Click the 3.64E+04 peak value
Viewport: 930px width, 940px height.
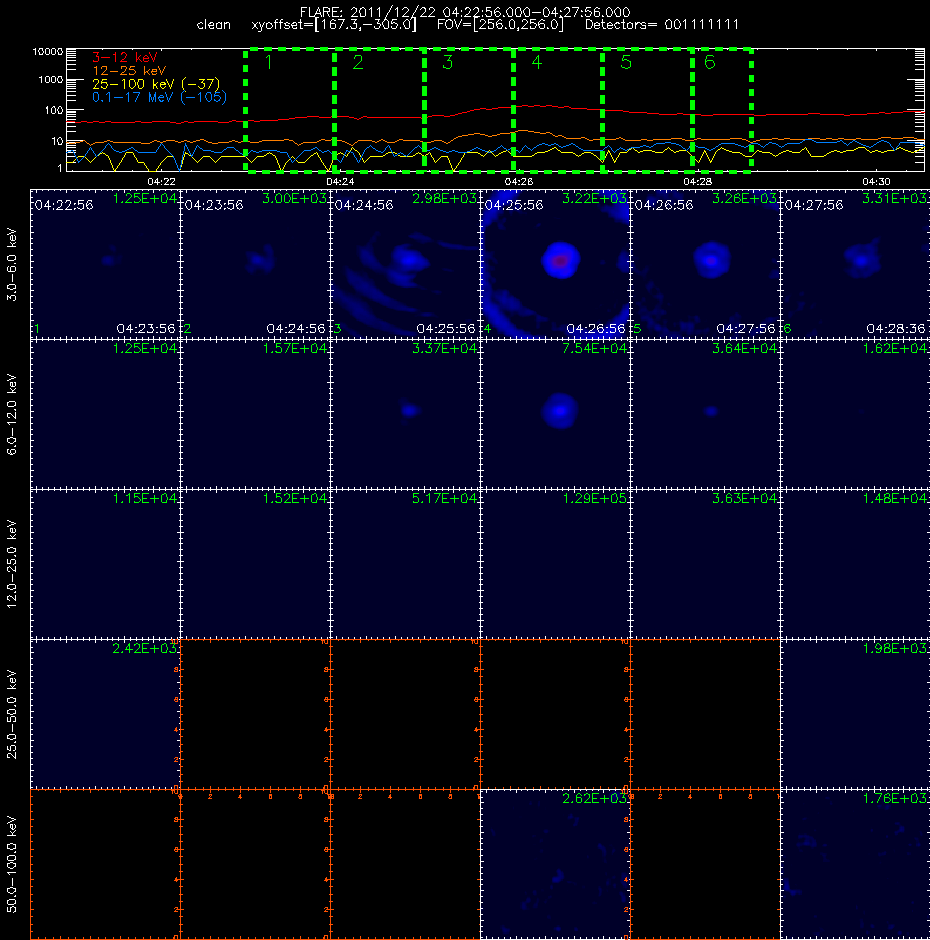point(744,348)
